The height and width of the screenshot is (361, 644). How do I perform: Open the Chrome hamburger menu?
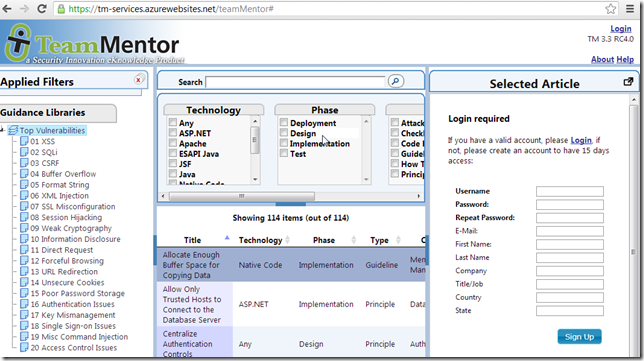tap(630, 9)
